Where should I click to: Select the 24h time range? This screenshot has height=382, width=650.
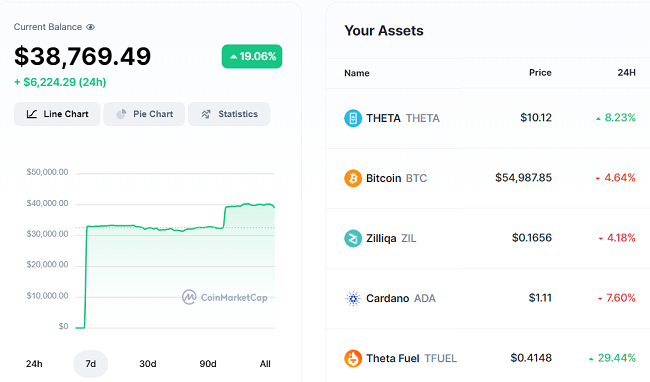(x=34, y=364)
